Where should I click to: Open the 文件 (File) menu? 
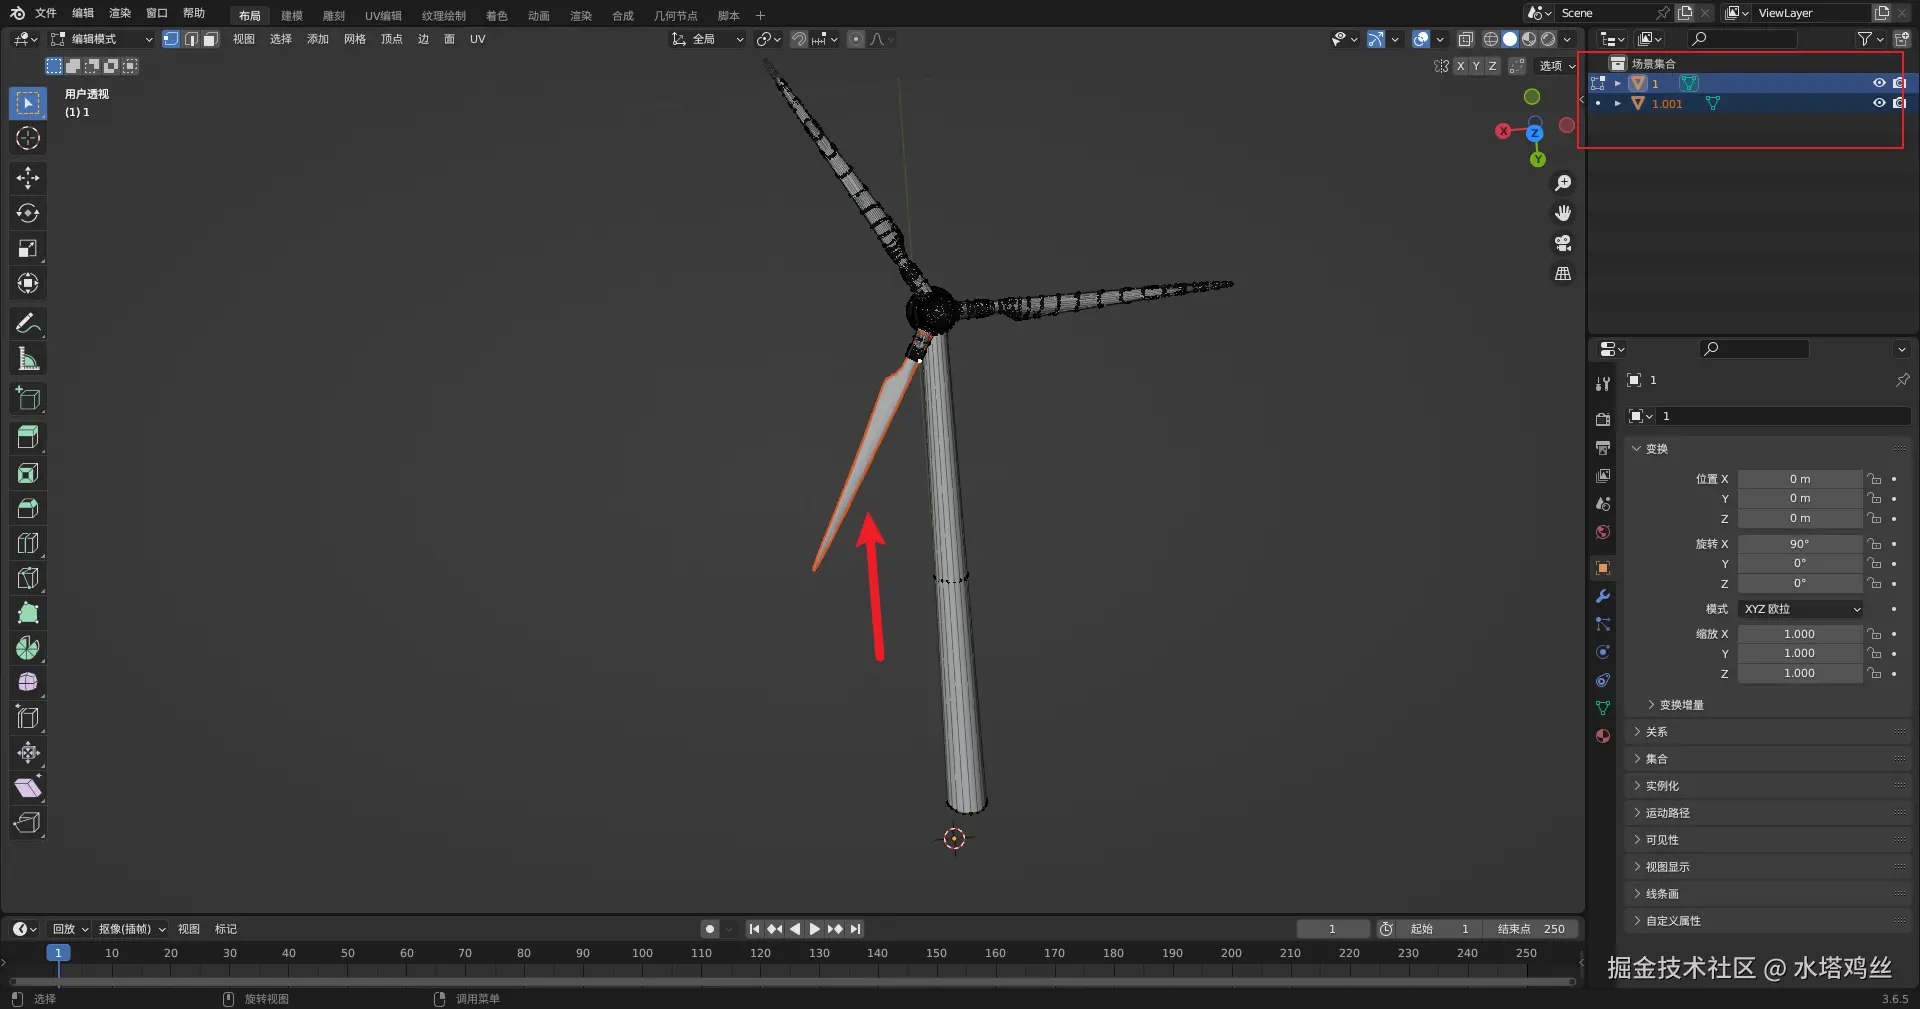click(46, 13)
